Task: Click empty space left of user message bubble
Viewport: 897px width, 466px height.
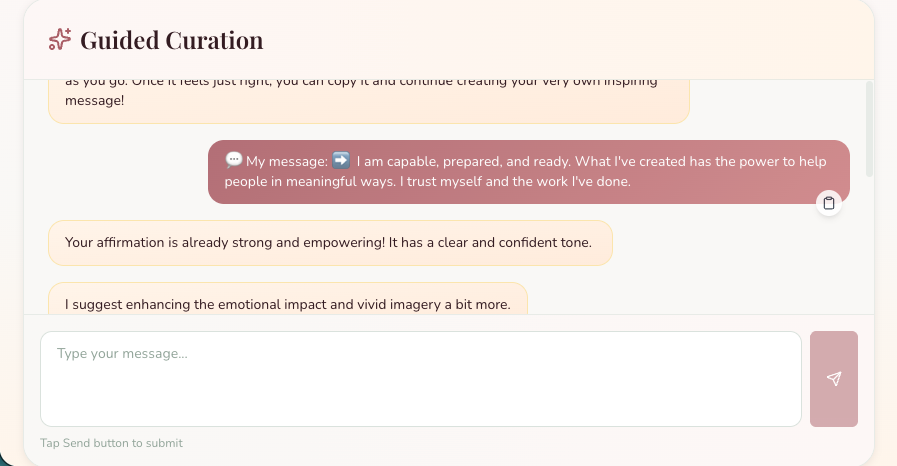Action: point(126,172)
